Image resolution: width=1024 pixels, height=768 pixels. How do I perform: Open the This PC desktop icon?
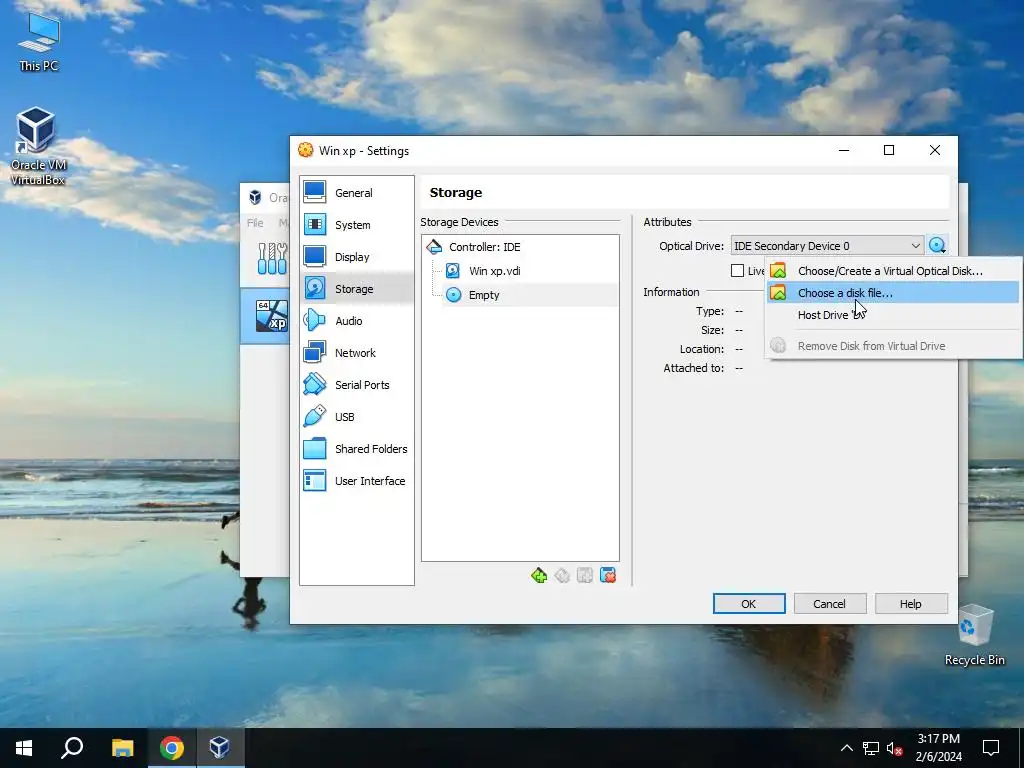click(x=39, y=42)
